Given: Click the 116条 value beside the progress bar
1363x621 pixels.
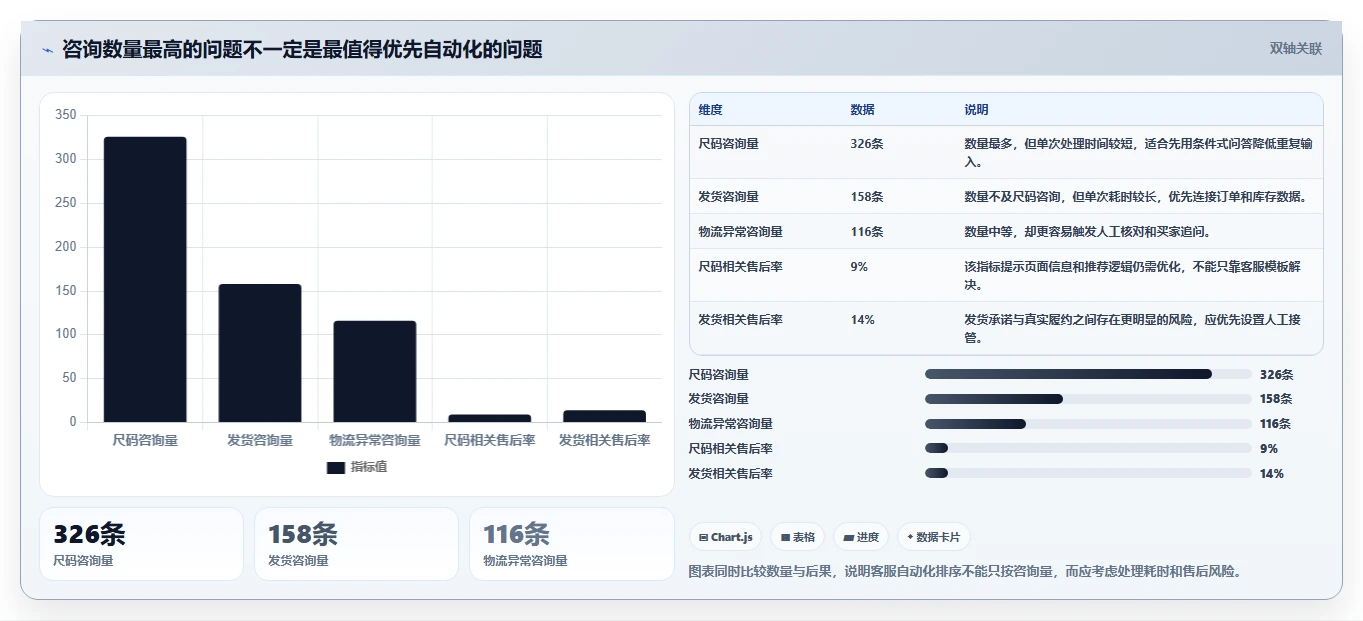Looking at the screenshot, I should click(1276, 424).
